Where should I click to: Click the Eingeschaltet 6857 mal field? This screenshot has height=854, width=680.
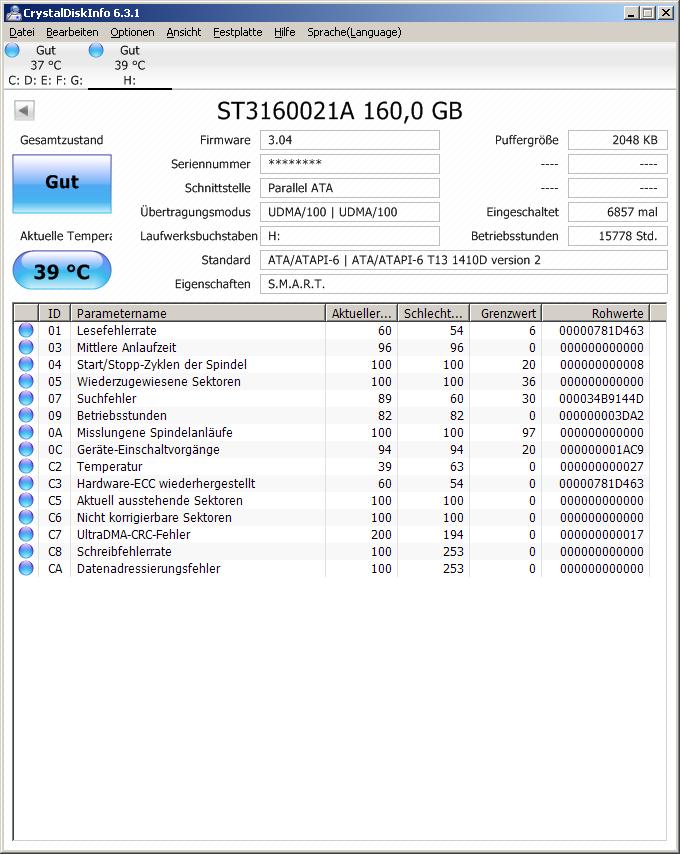pyautogui.click(x=618, y=212)
